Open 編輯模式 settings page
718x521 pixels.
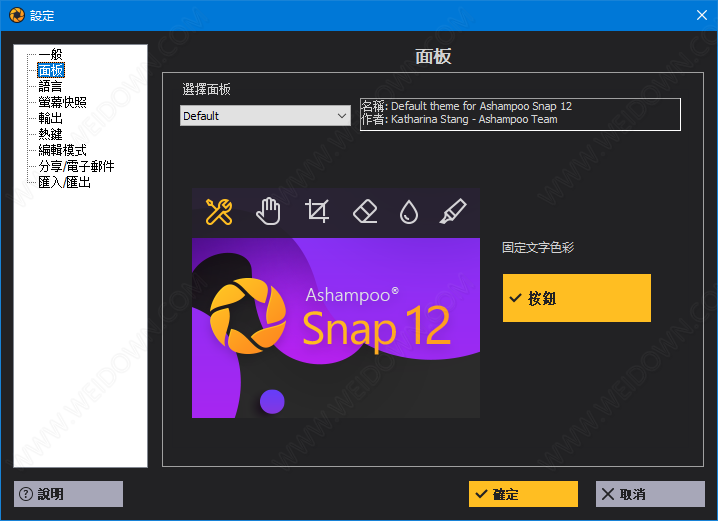coord(62,150)
